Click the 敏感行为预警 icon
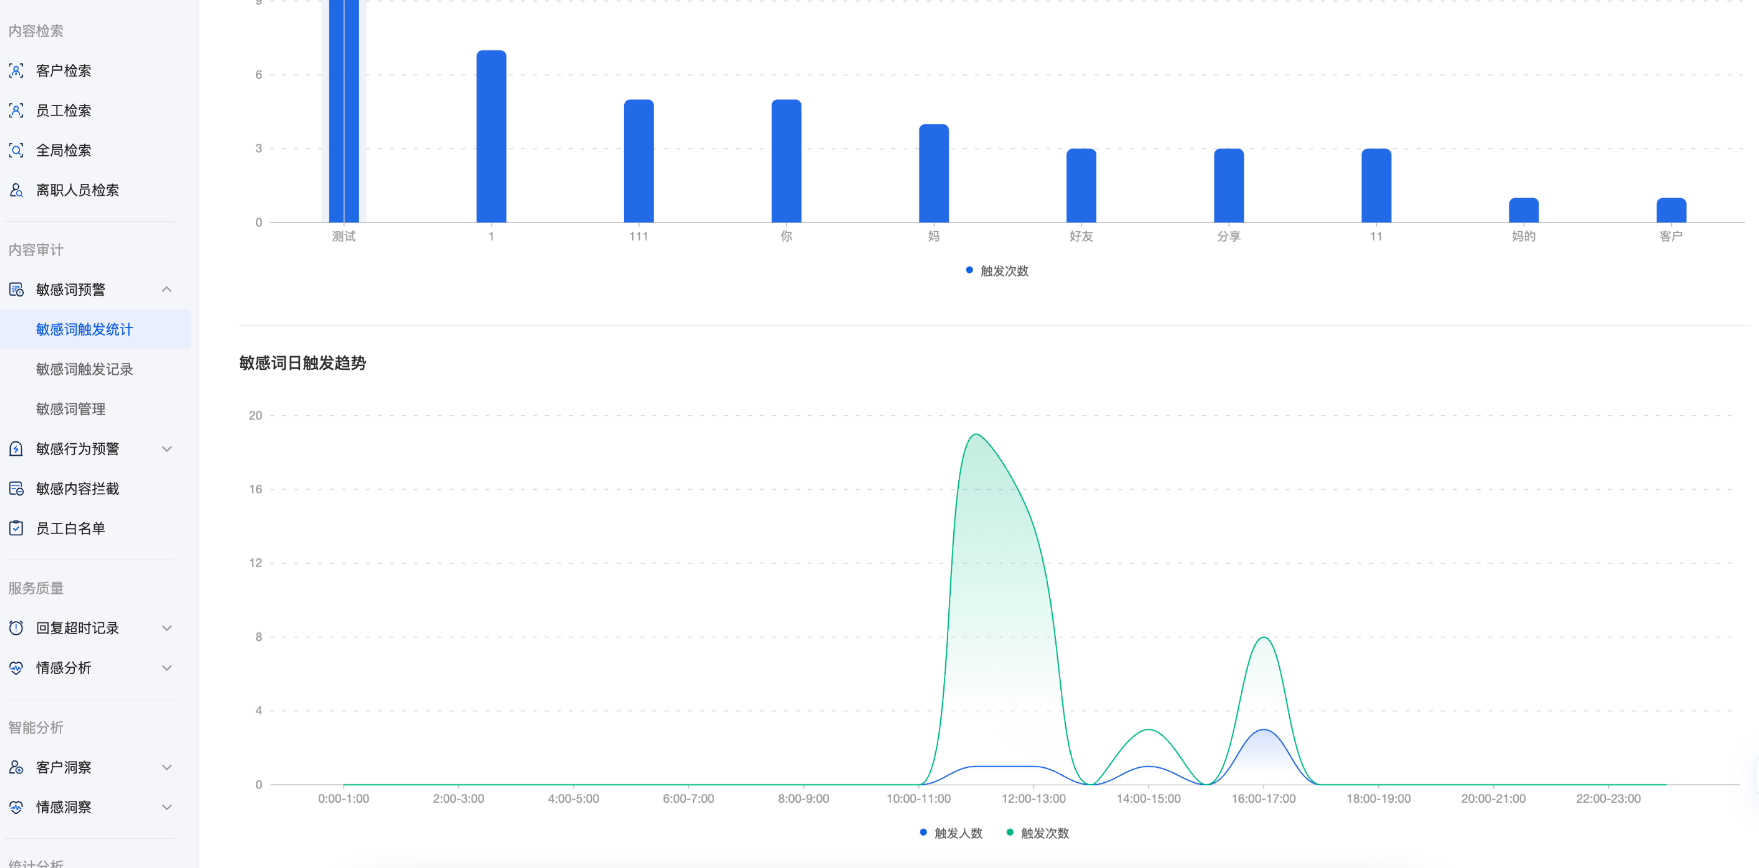The height and width of the screenshot is (868, 1759). (x=16, y=449)
